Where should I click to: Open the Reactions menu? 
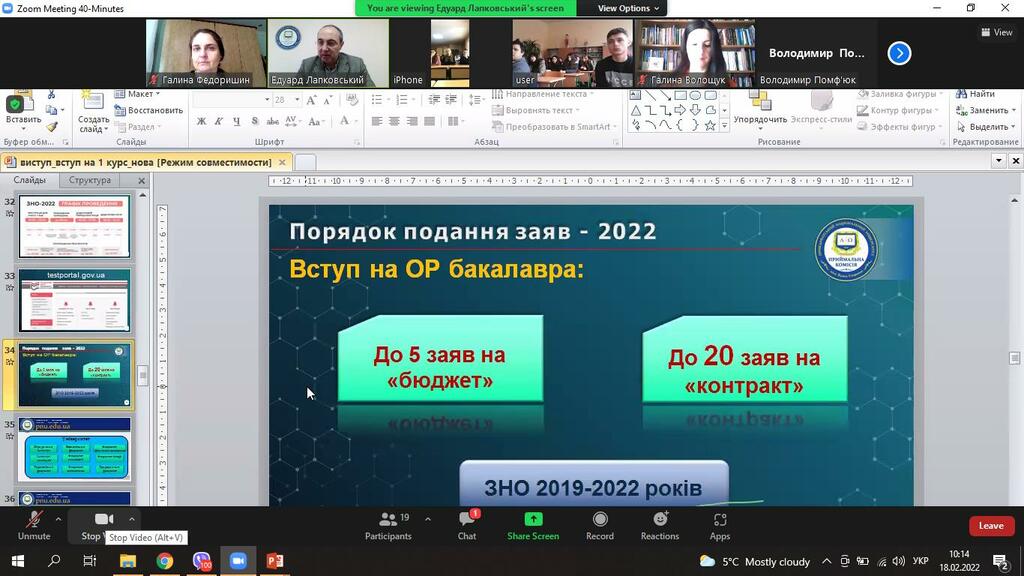pos(660,525)
